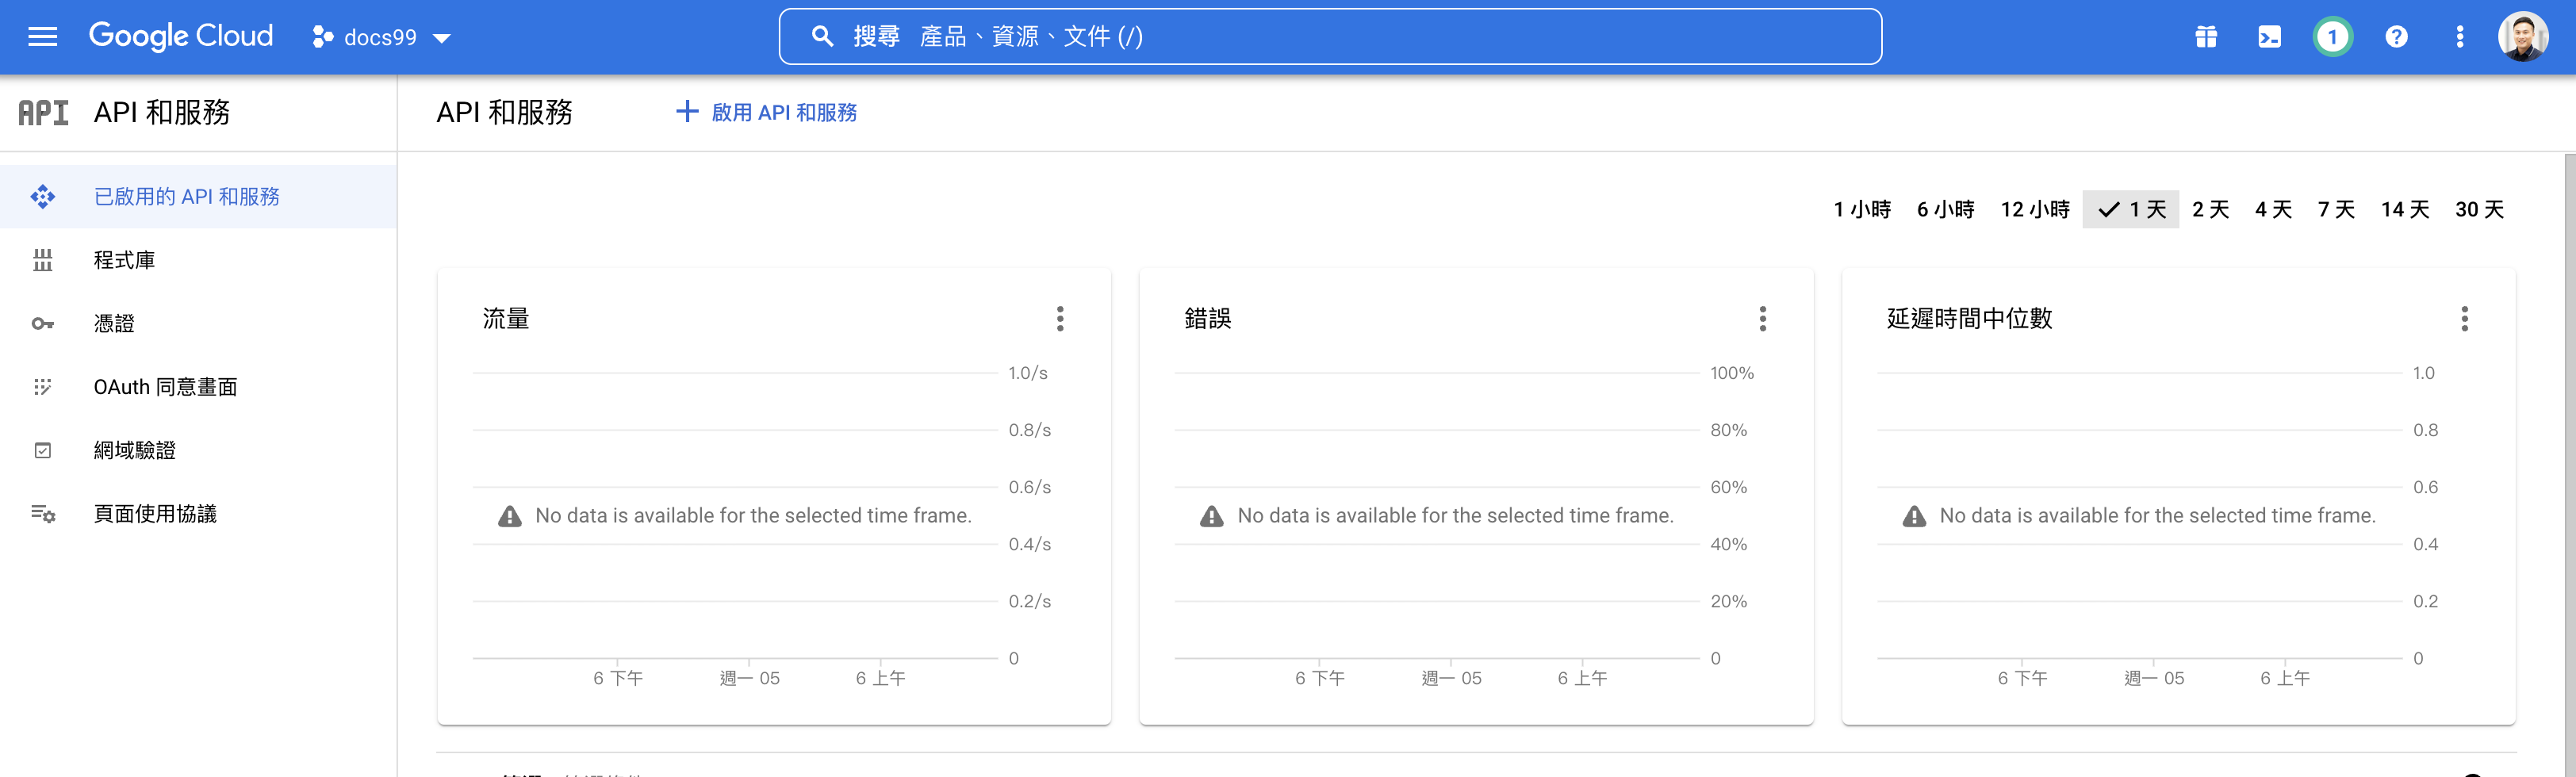Screen dimensions: 2576x777
Task: Click the user account avatar
Action: pyautogui.click(x=2522, y=37)
